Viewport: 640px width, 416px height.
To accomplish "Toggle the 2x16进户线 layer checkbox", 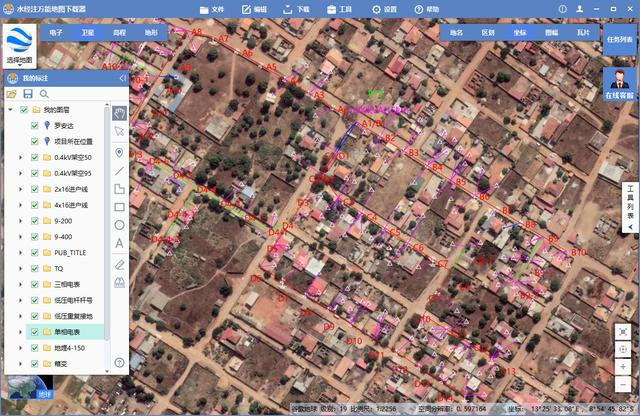I will coord(35,189).
